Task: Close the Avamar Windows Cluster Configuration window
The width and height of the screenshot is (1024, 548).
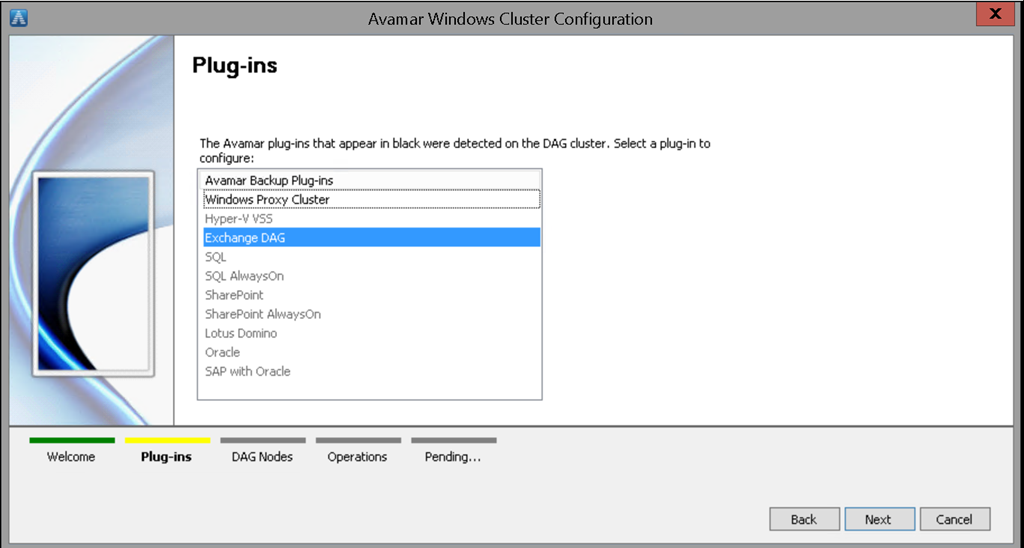Action: [x=995, y=14]
